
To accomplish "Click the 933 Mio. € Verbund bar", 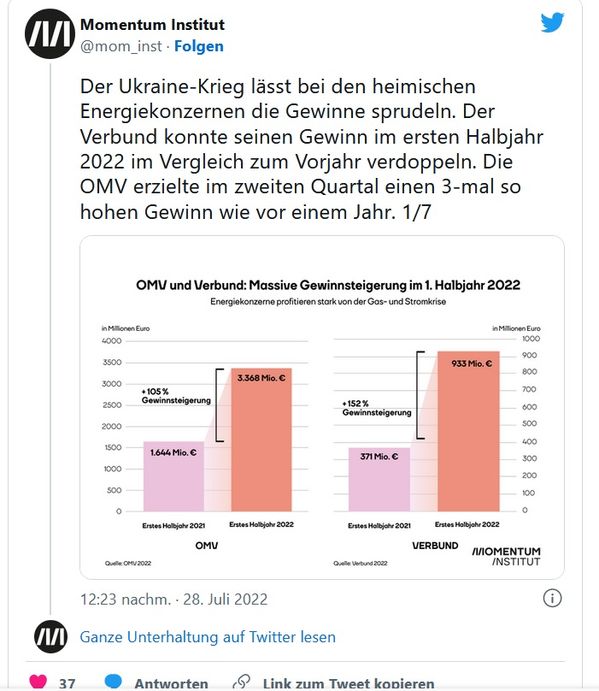I will (x=469, y=431).
